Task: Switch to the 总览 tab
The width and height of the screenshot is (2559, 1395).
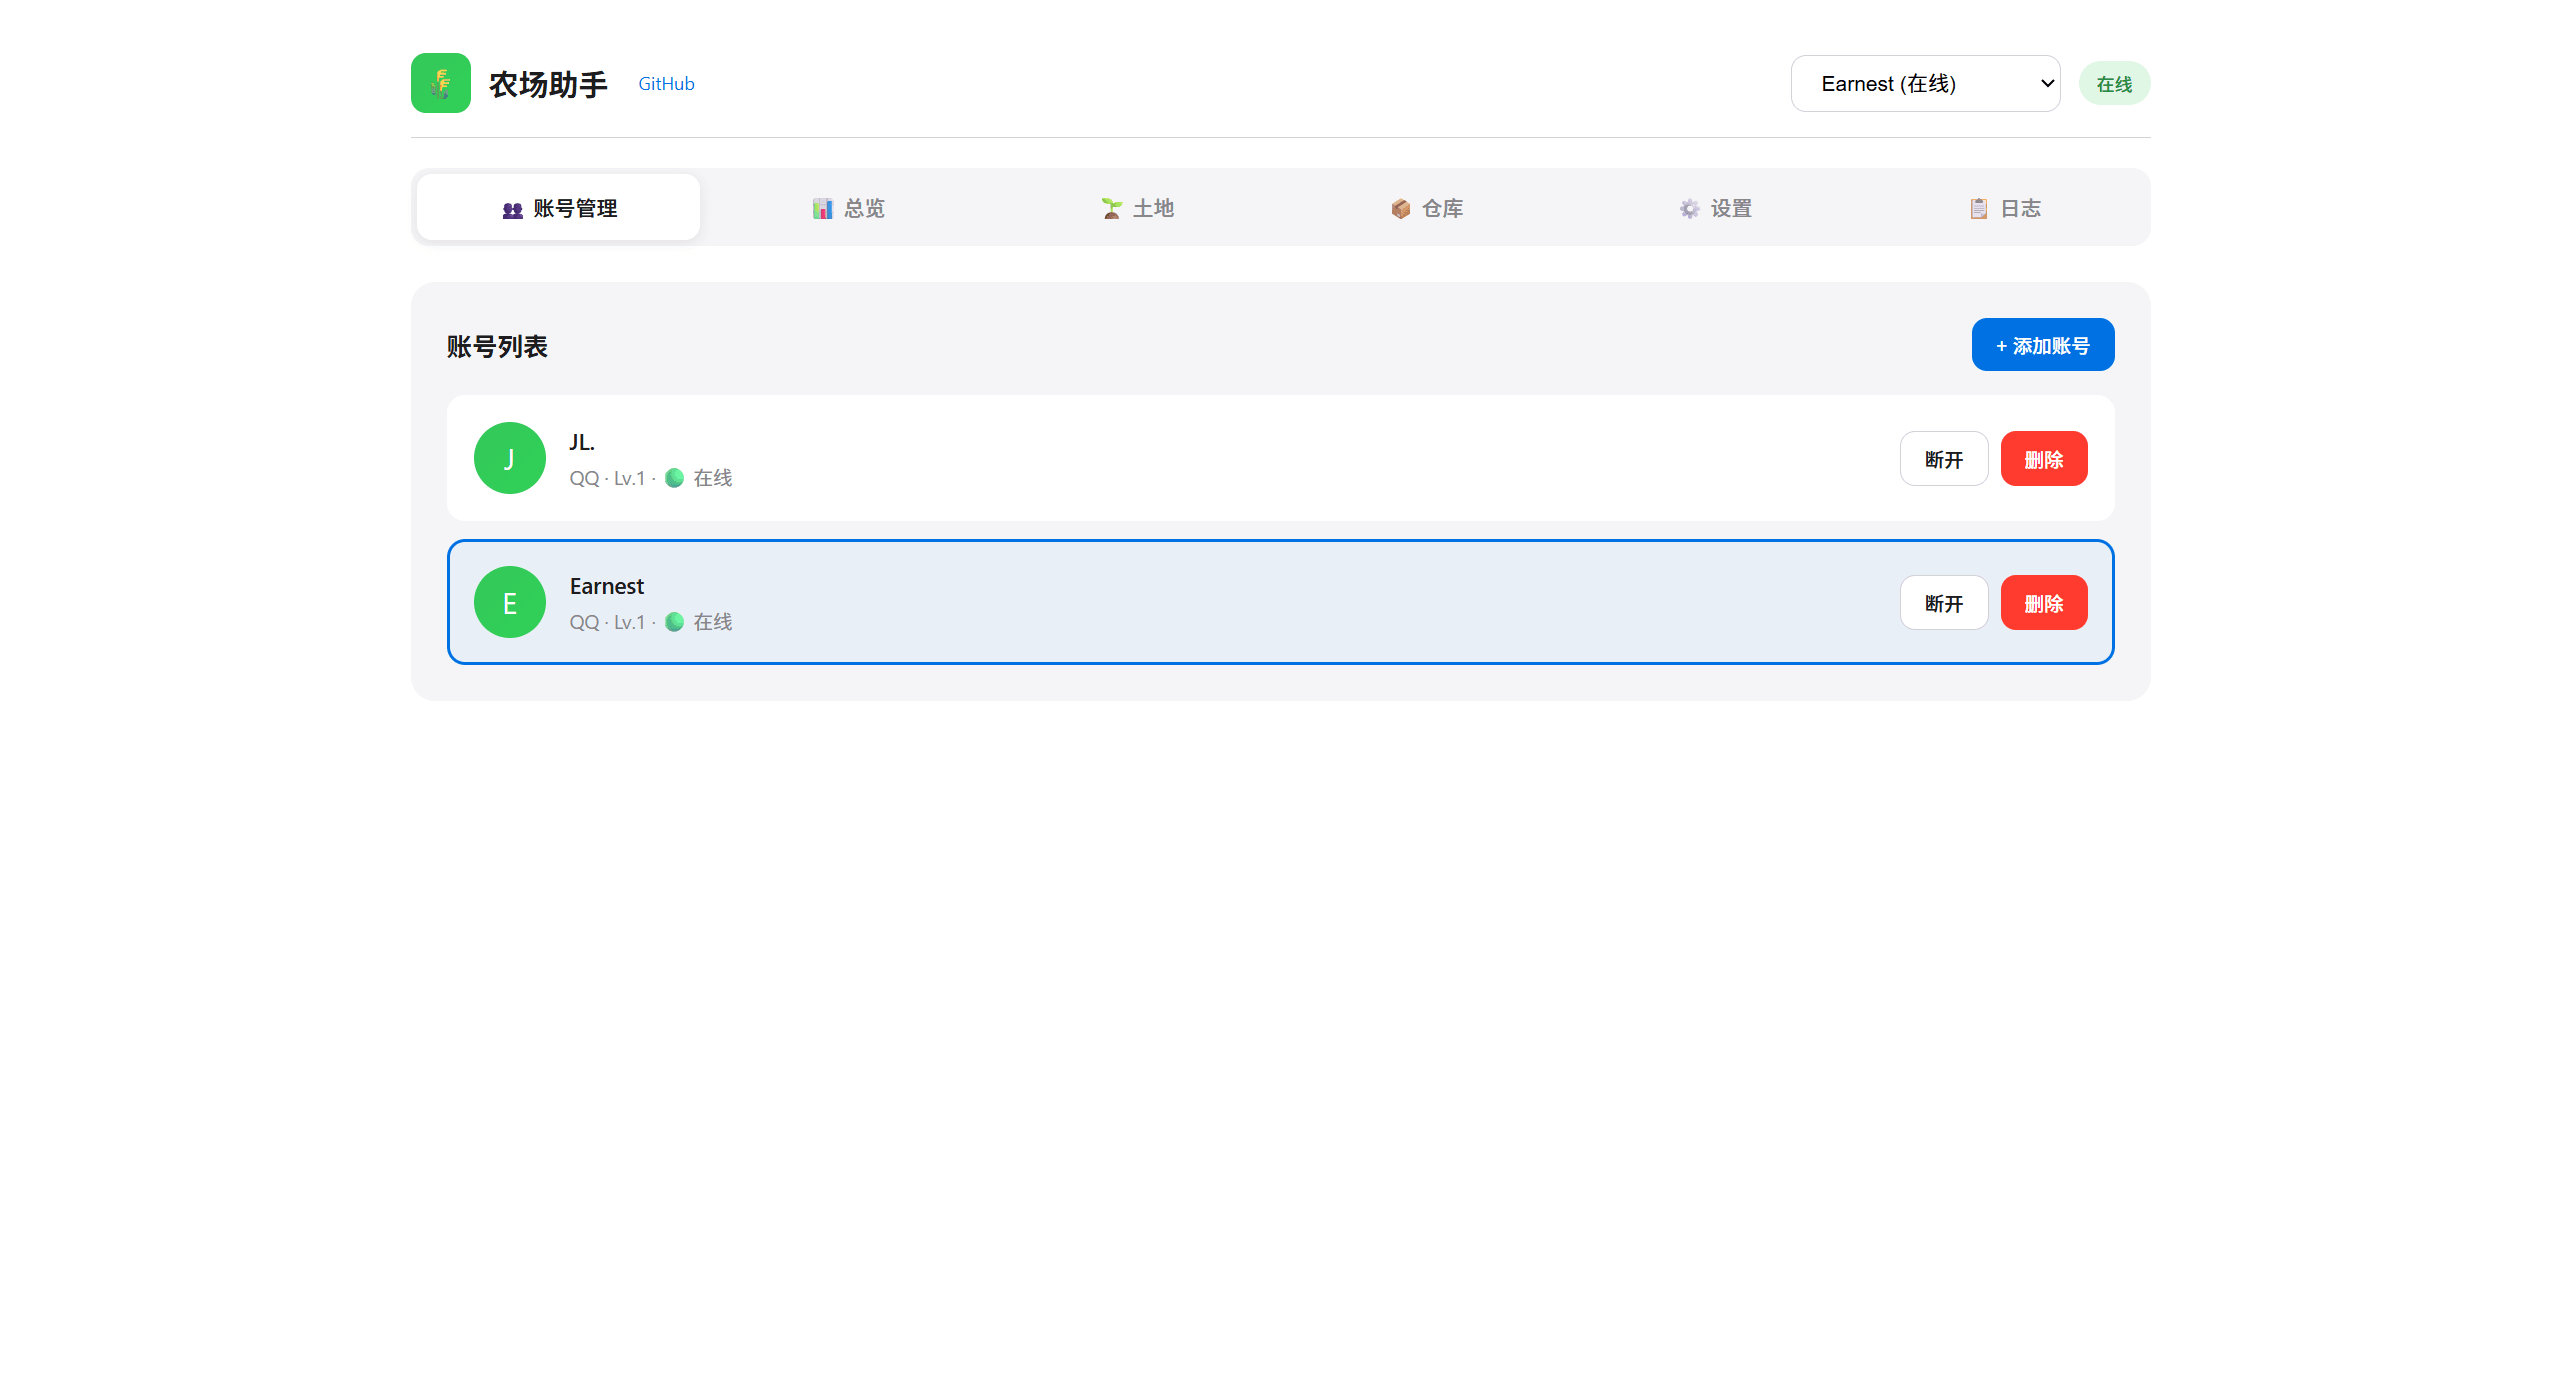Action: 848,208
